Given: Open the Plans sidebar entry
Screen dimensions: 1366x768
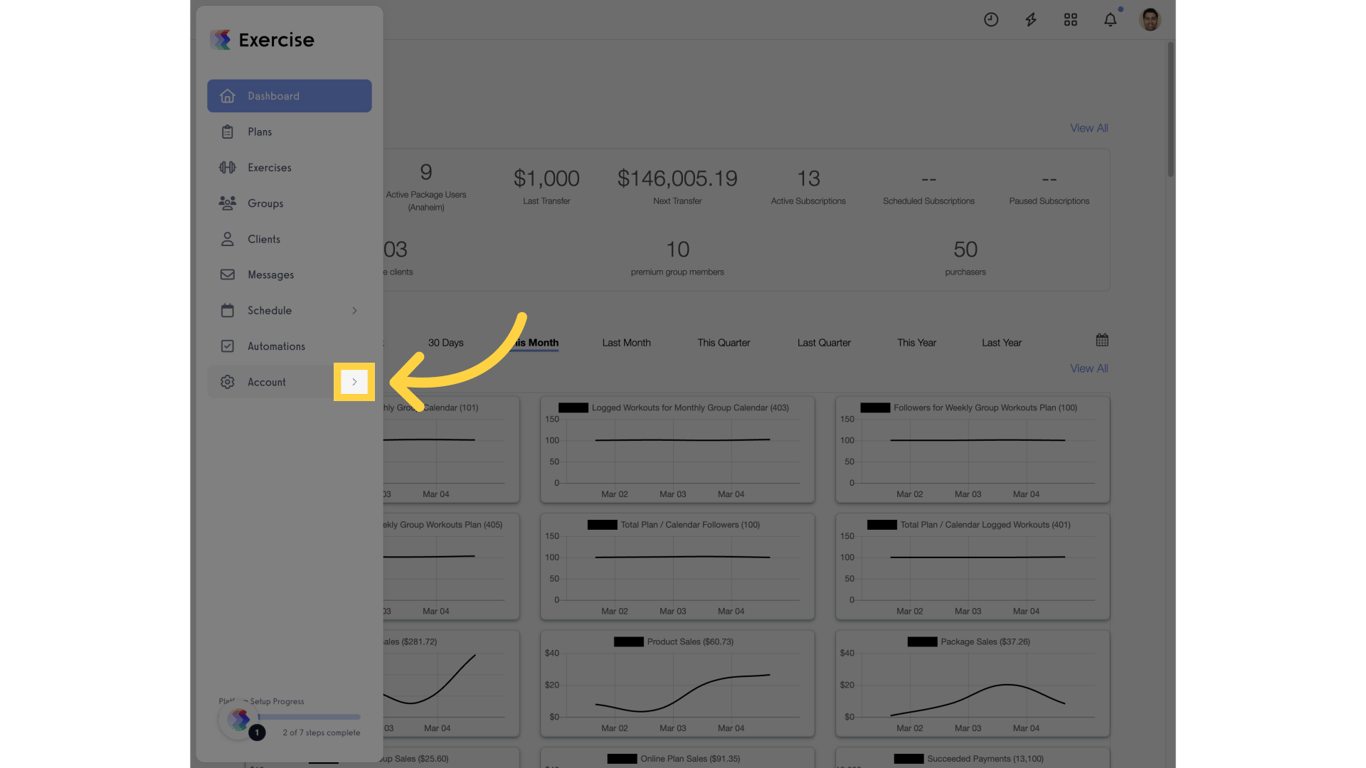Looking at the screenshot, I should click(x=259, y=131).
